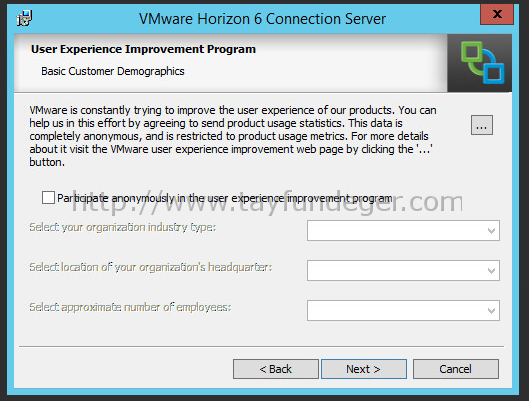
Task: Click the Participate anonymously label text
Action: pos(224,198)
